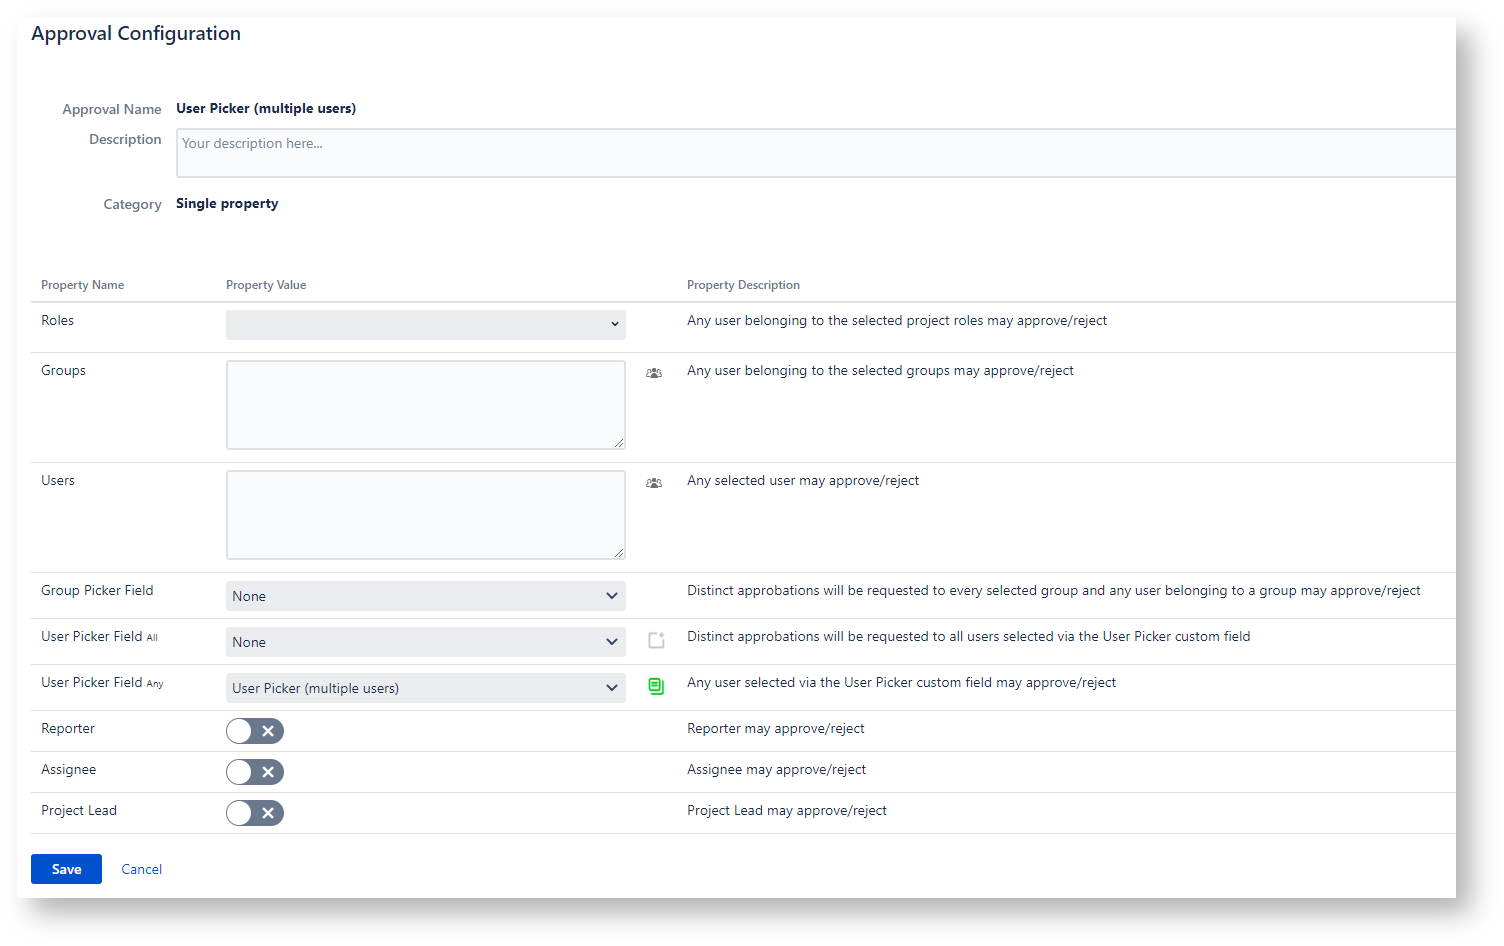Open the group picker icon beside Groups
The width and height of the screenshot is (1504, 946).
(654, 373)
